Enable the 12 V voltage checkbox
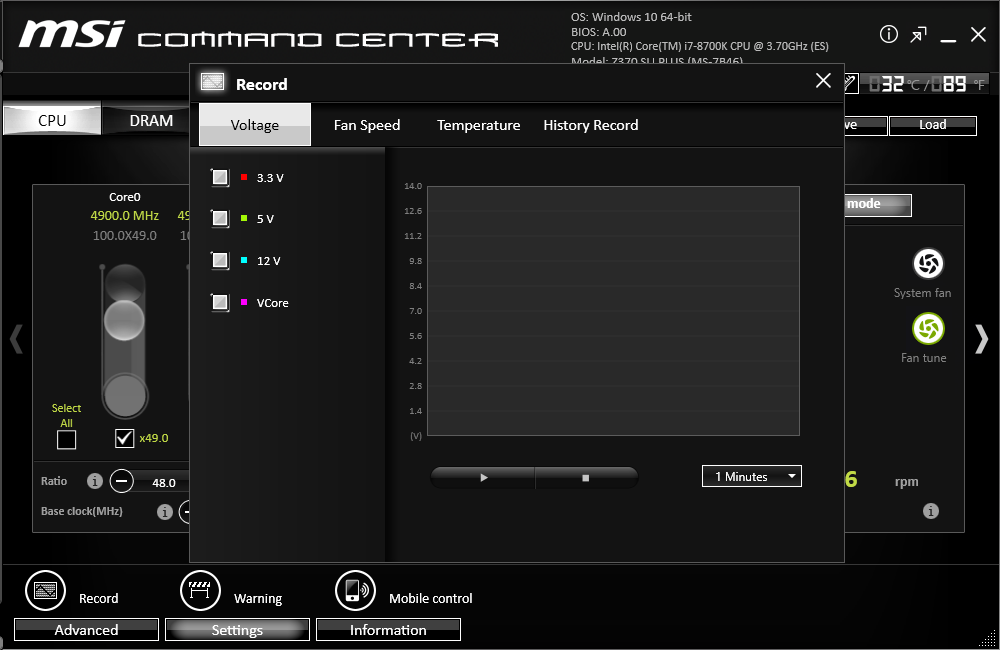Viewport: 1000px width, 650px height. (220, 260)
